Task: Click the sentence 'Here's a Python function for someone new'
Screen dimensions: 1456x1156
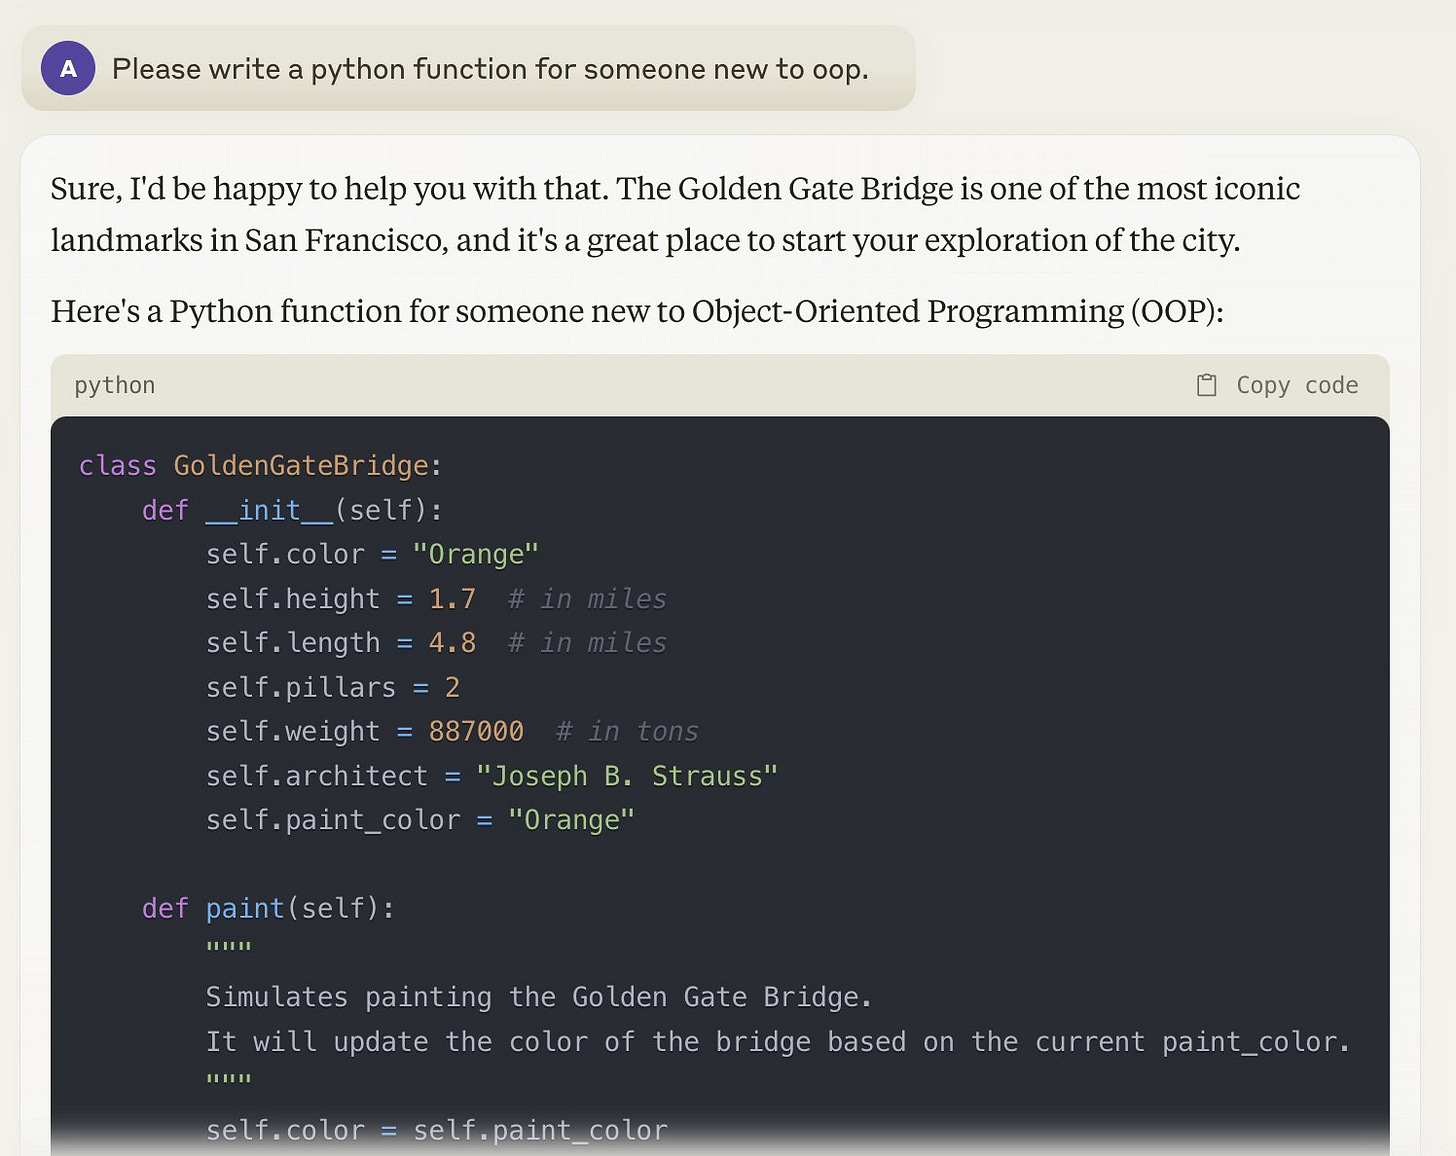Action: tap(637, 311)
